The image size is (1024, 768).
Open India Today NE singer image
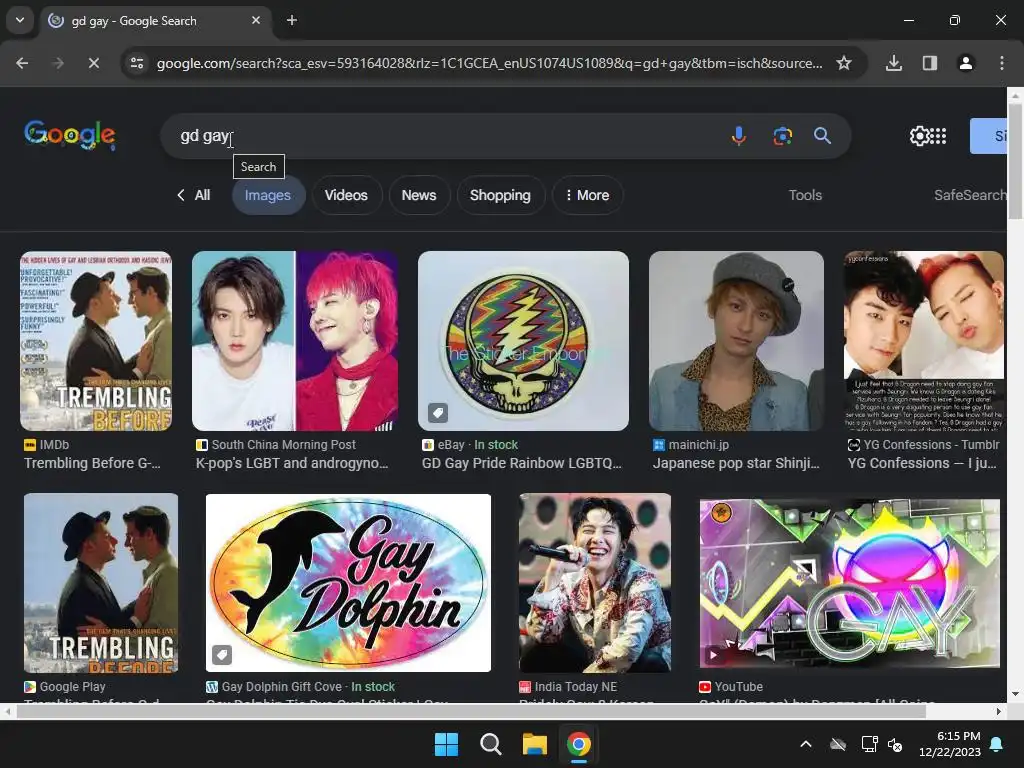click(595, 583)
